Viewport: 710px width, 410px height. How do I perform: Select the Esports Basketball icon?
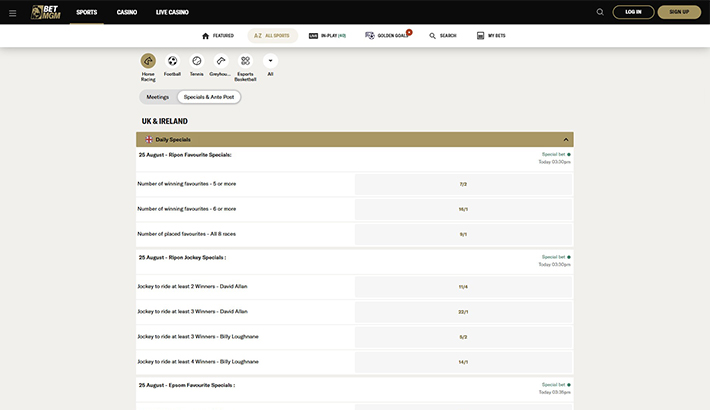click(245, 61)
